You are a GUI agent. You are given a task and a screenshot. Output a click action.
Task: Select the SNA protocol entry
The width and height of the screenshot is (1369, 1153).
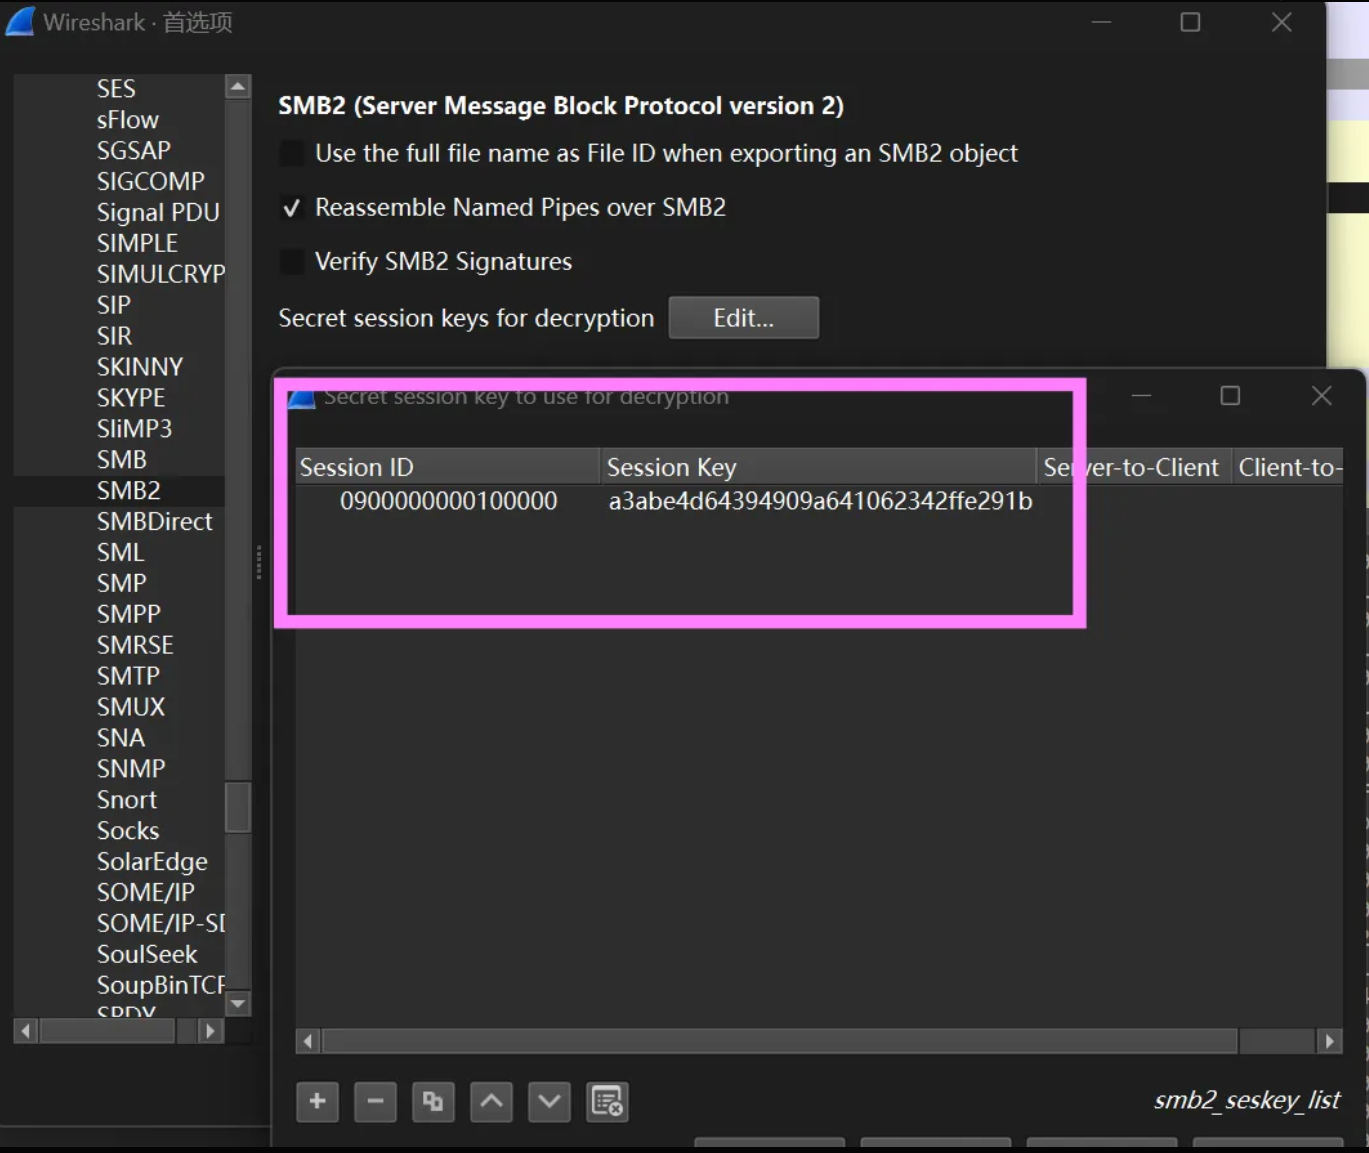(120, 738)
